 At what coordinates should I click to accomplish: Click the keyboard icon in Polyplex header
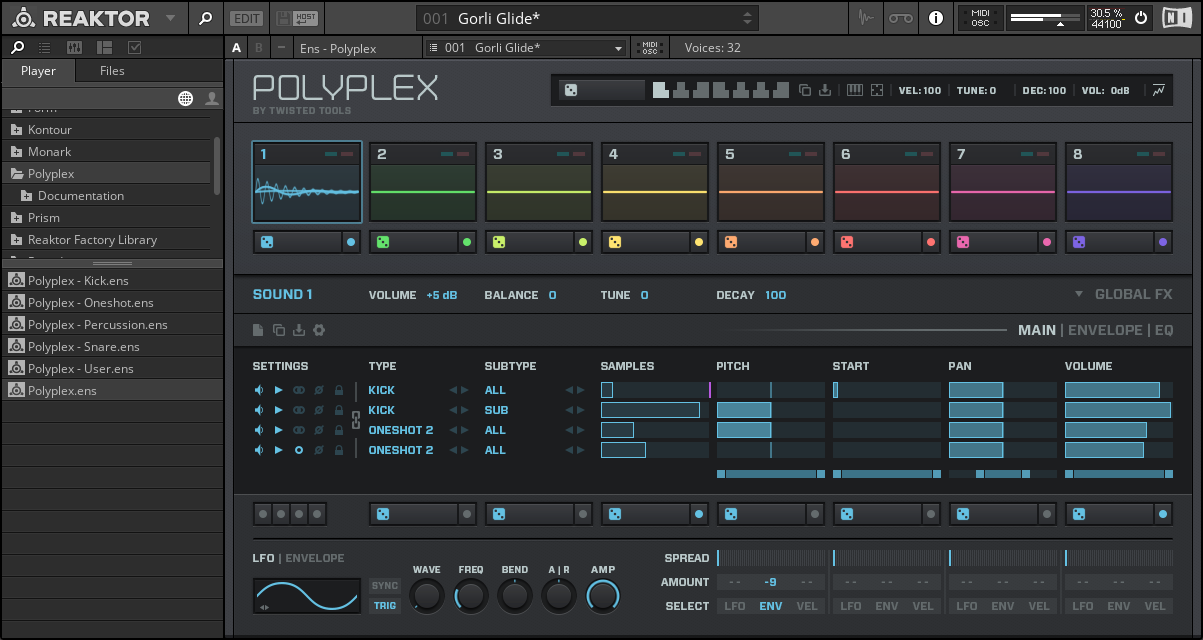coord(855,90)
